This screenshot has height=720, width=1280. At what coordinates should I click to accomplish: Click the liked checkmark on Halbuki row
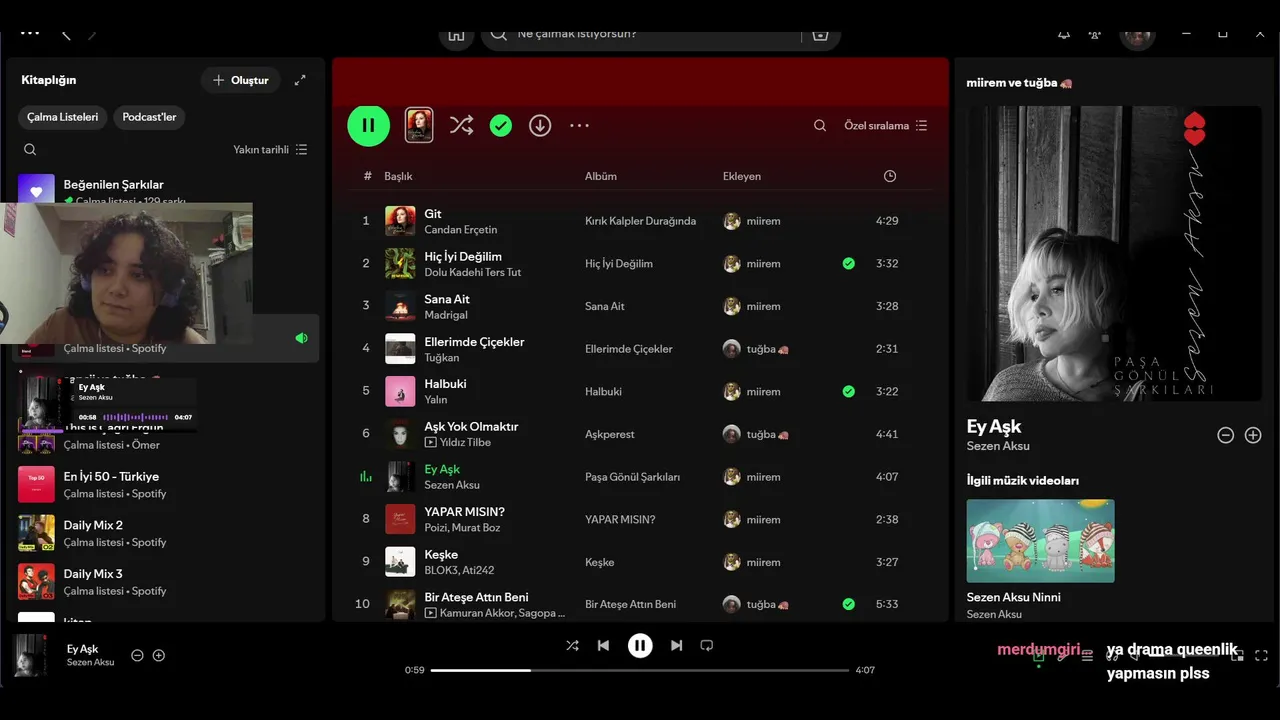(848, 392)
